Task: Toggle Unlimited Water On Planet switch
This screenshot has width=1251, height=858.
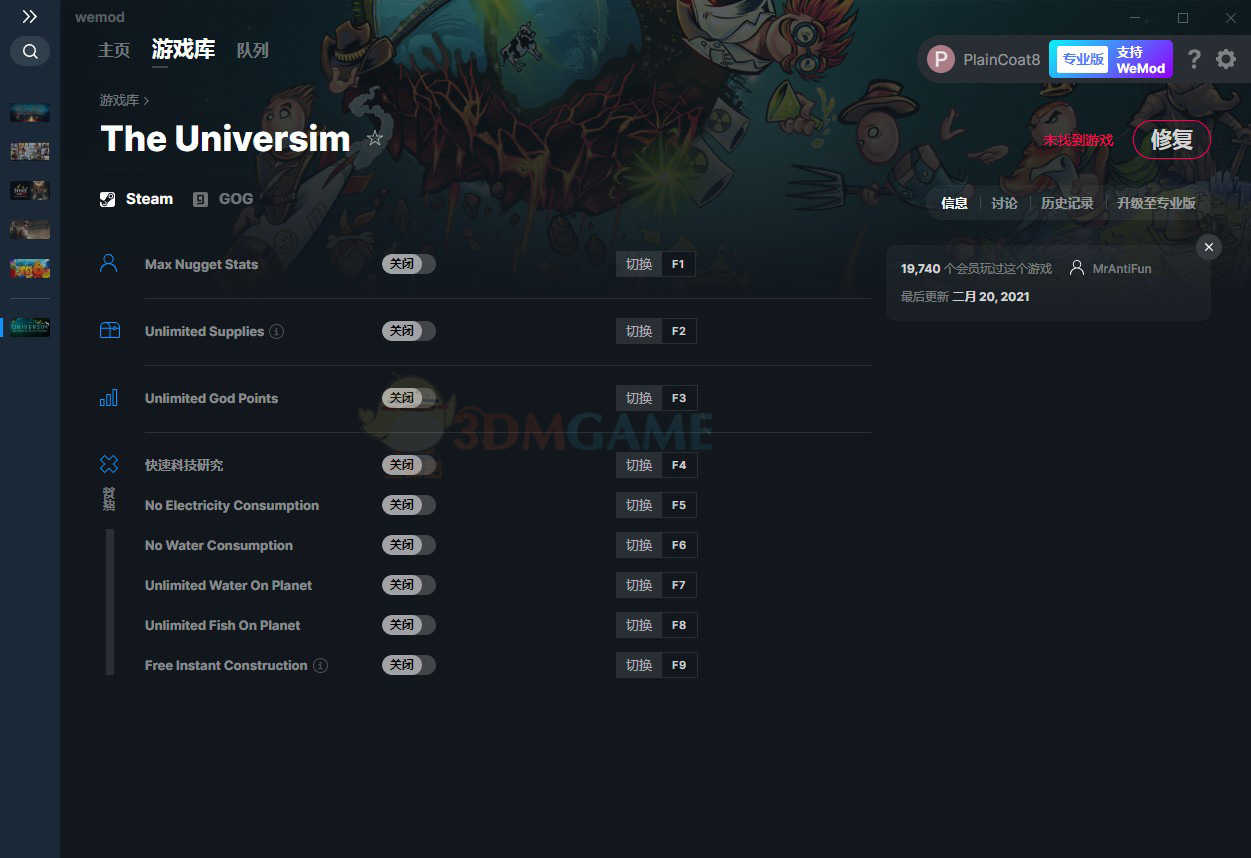Action: click(x=409, y=585)
